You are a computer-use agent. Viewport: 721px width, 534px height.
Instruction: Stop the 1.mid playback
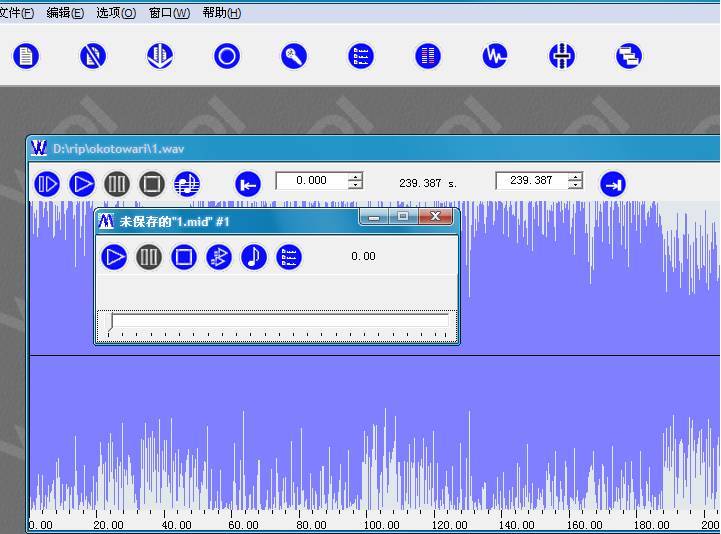point(184,257)
